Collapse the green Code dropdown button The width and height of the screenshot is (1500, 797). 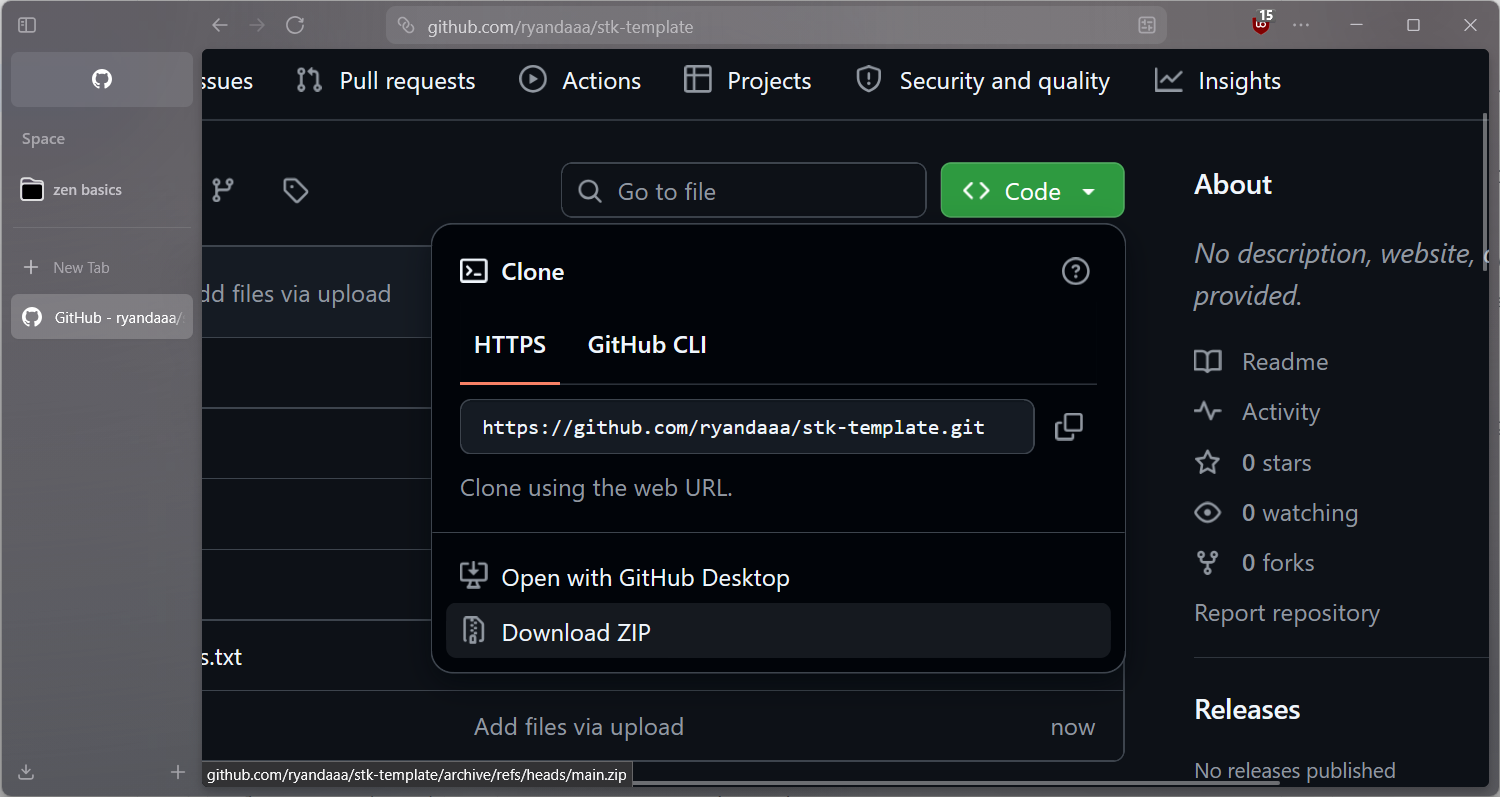click(1032, 190)
